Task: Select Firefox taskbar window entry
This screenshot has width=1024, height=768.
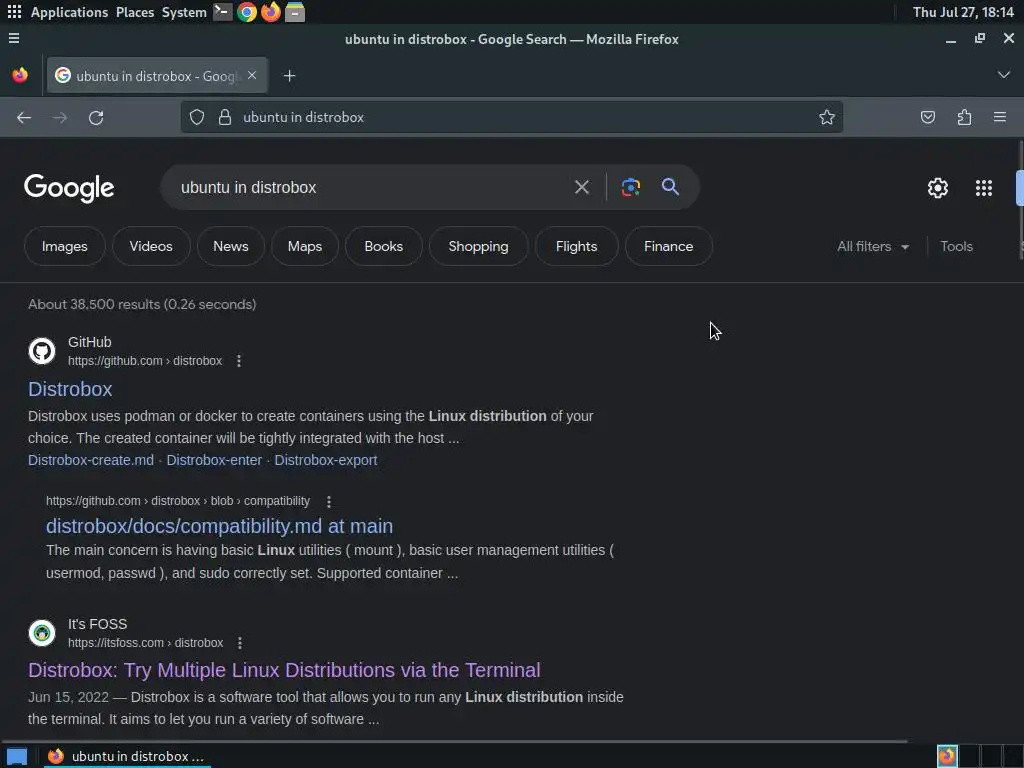Action: [128, 757]
